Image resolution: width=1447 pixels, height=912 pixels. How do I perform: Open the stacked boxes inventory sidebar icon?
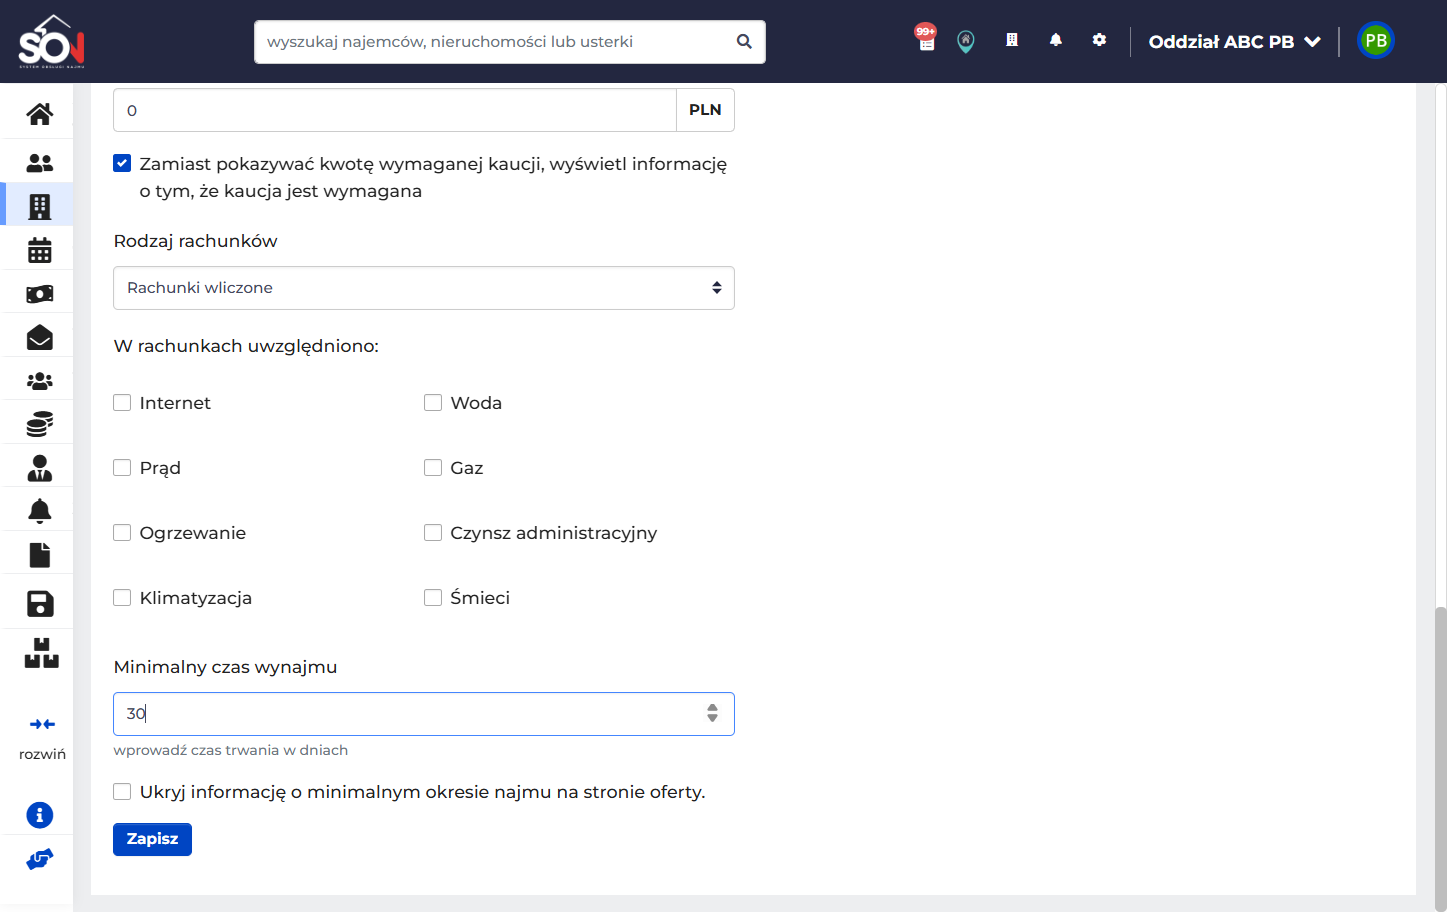tap(42, 653)
